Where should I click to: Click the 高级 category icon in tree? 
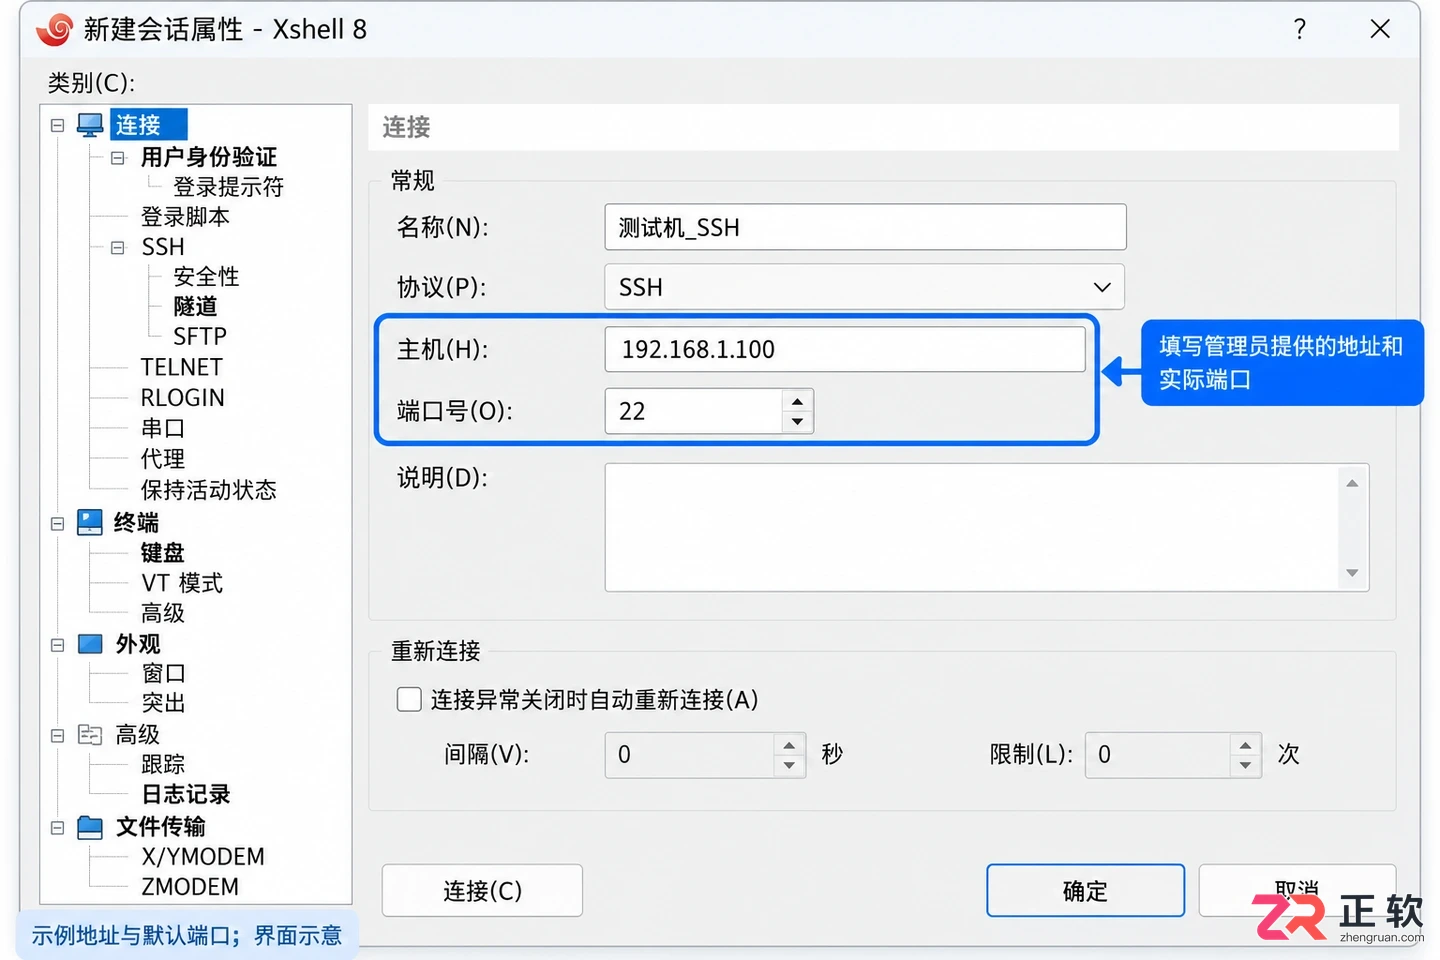(x=90, y=735)
